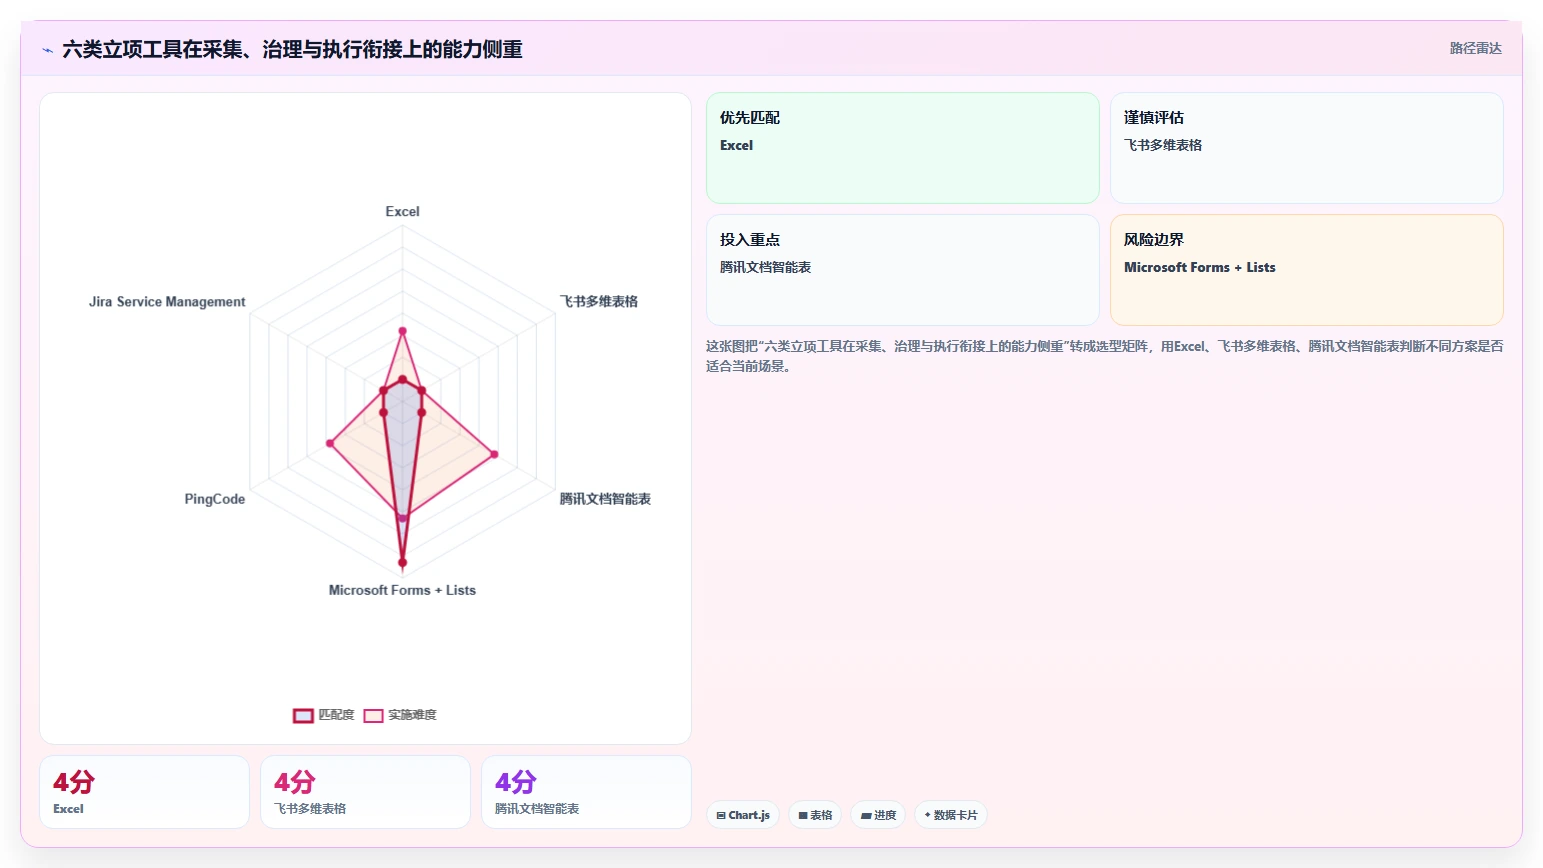This screenshot has width=1543, height=868.
Task: Click the Excel axis label on the radar
Action: [x=402, y=211]
